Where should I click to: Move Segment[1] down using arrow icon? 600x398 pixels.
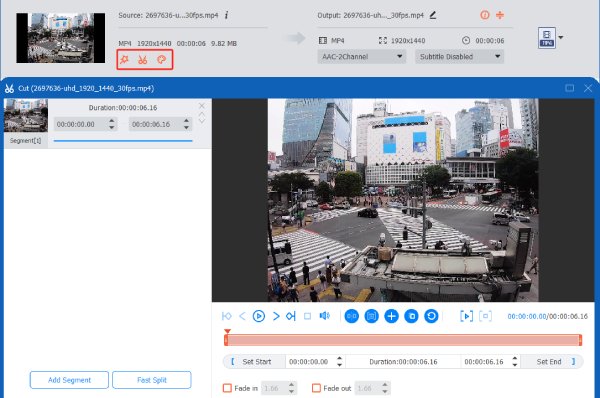(202, 121)
